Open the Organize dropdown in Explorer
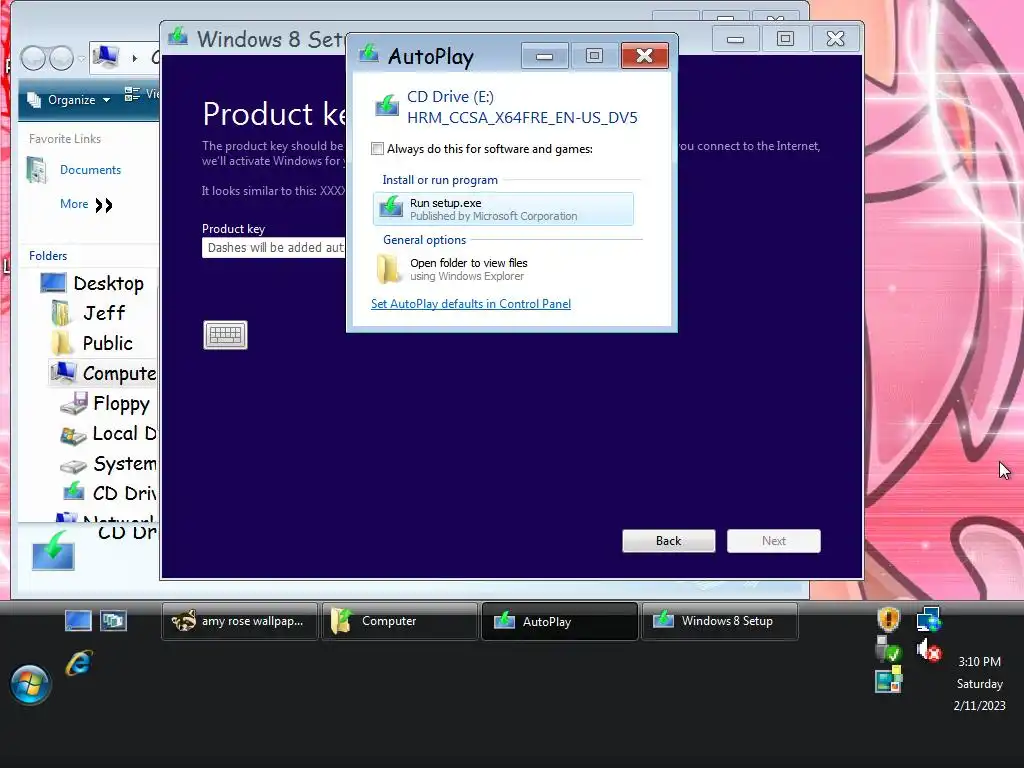The image size is (1024, 768). pos(69,100)
